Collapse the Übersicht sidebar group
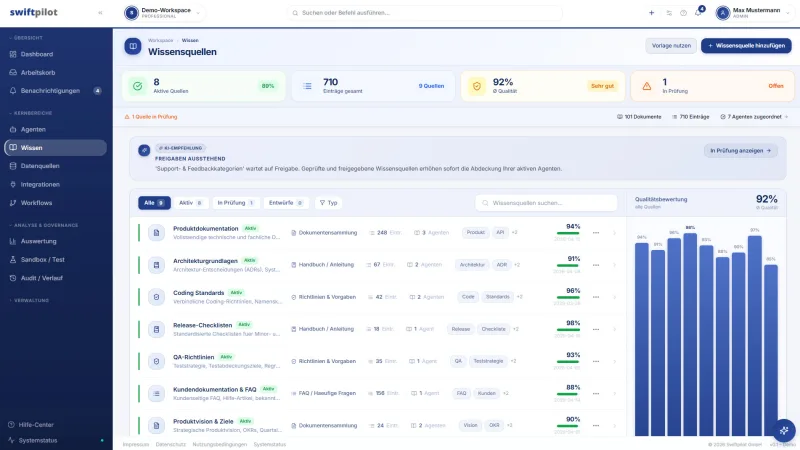 click(26, 38)
